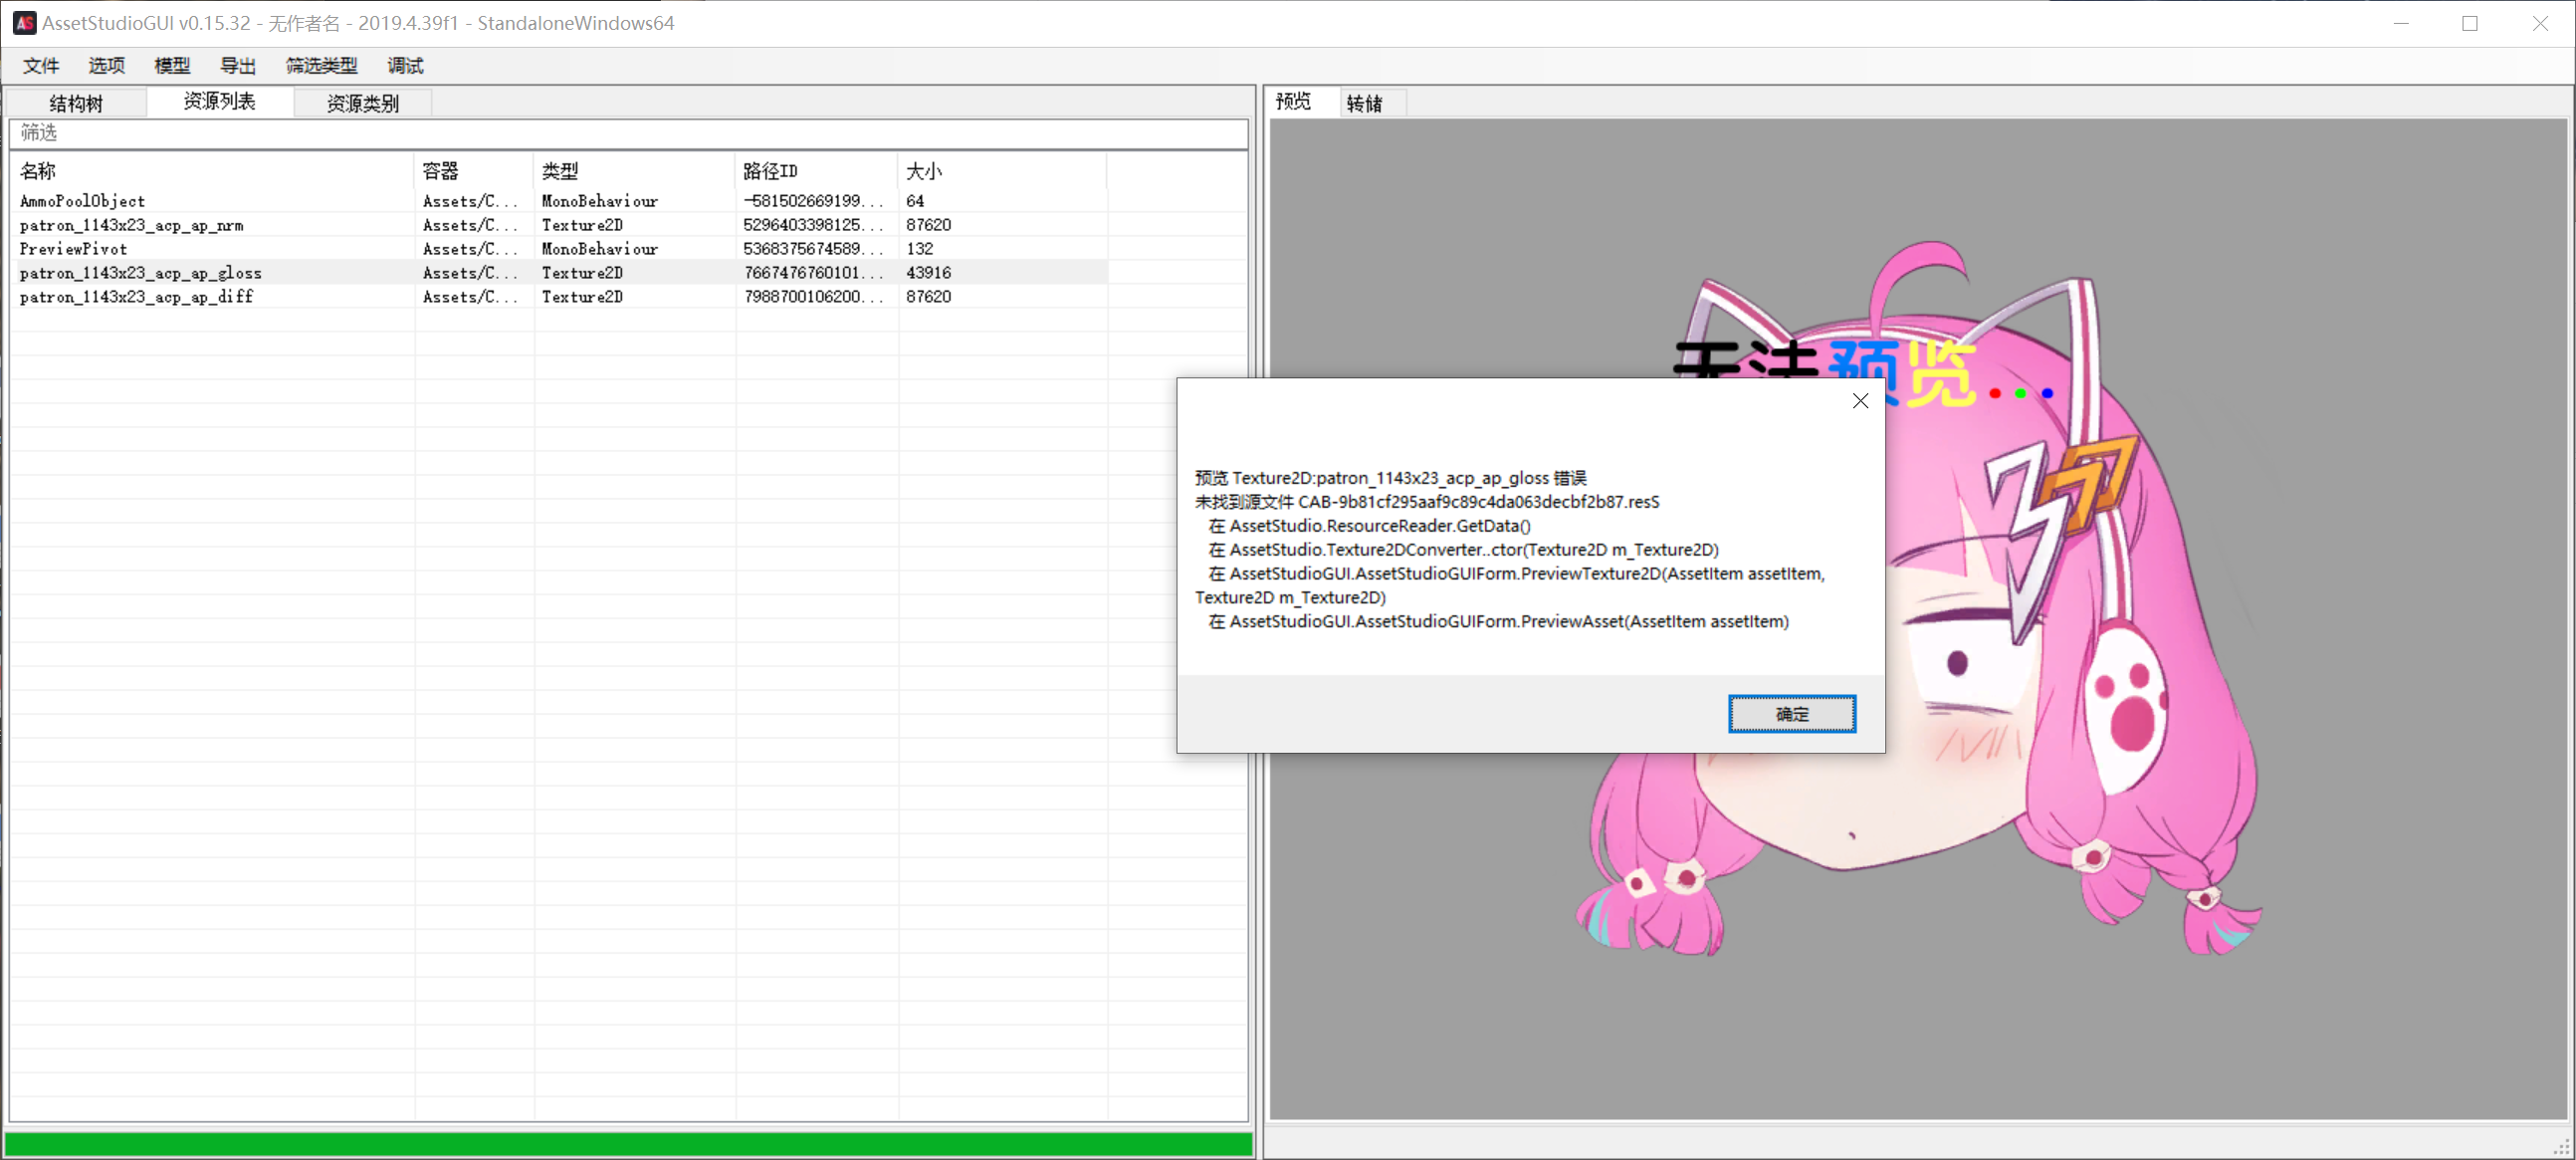
Task: Open the 筛选类型 menu
Action: pyautogui.click(x=321, y=66)
